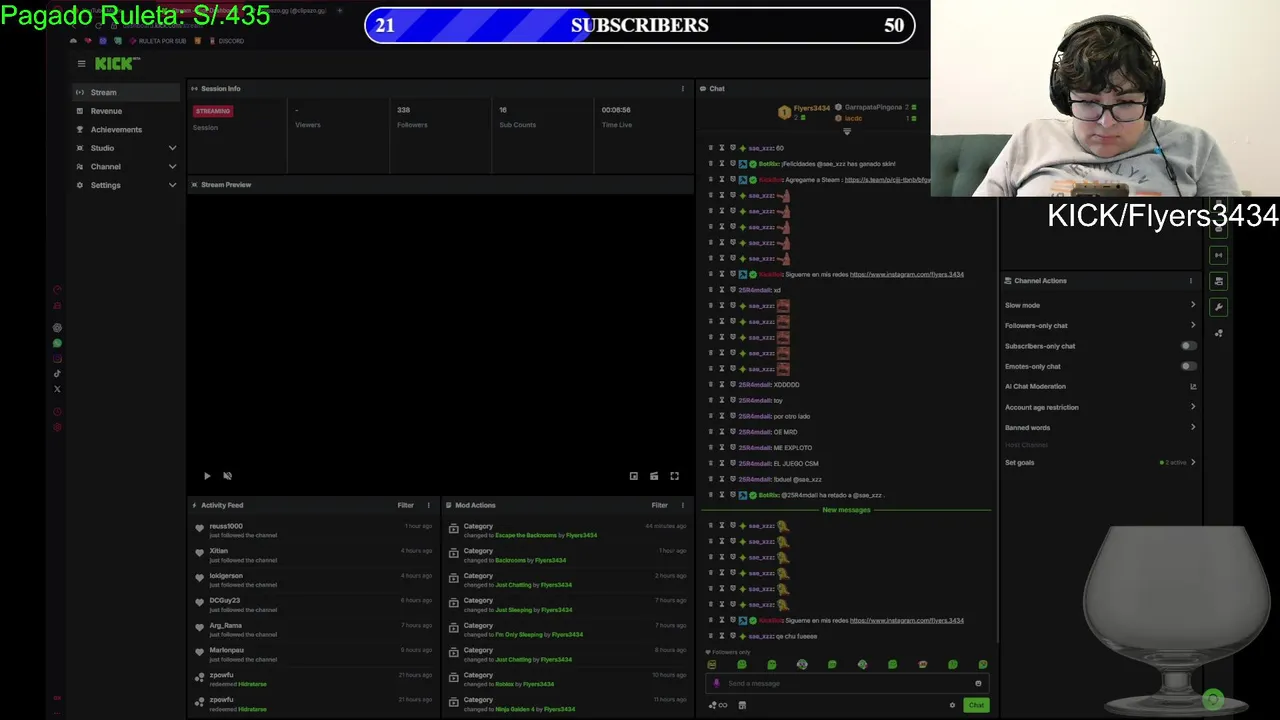The width and height of the screenshot is (1280, 720).
Task: Unmute the stream preview audio
Action: point(227,476)
